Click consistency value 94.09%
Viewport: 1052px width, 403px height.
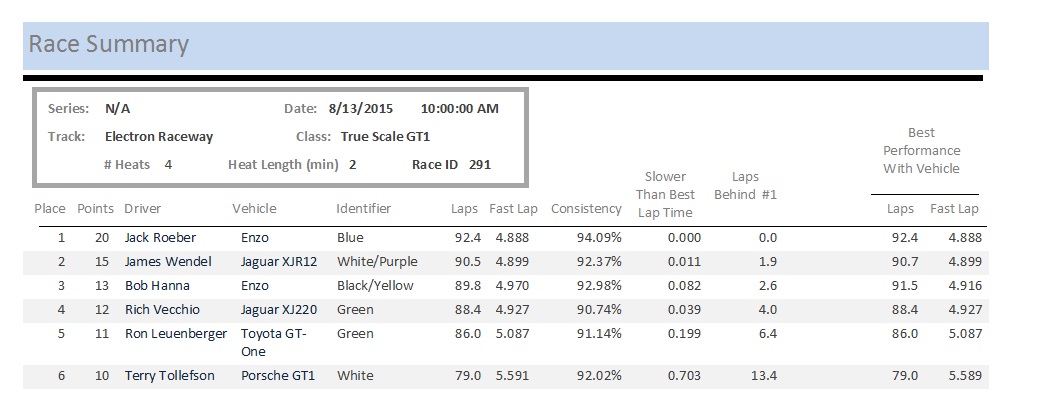tap(599, 237)
